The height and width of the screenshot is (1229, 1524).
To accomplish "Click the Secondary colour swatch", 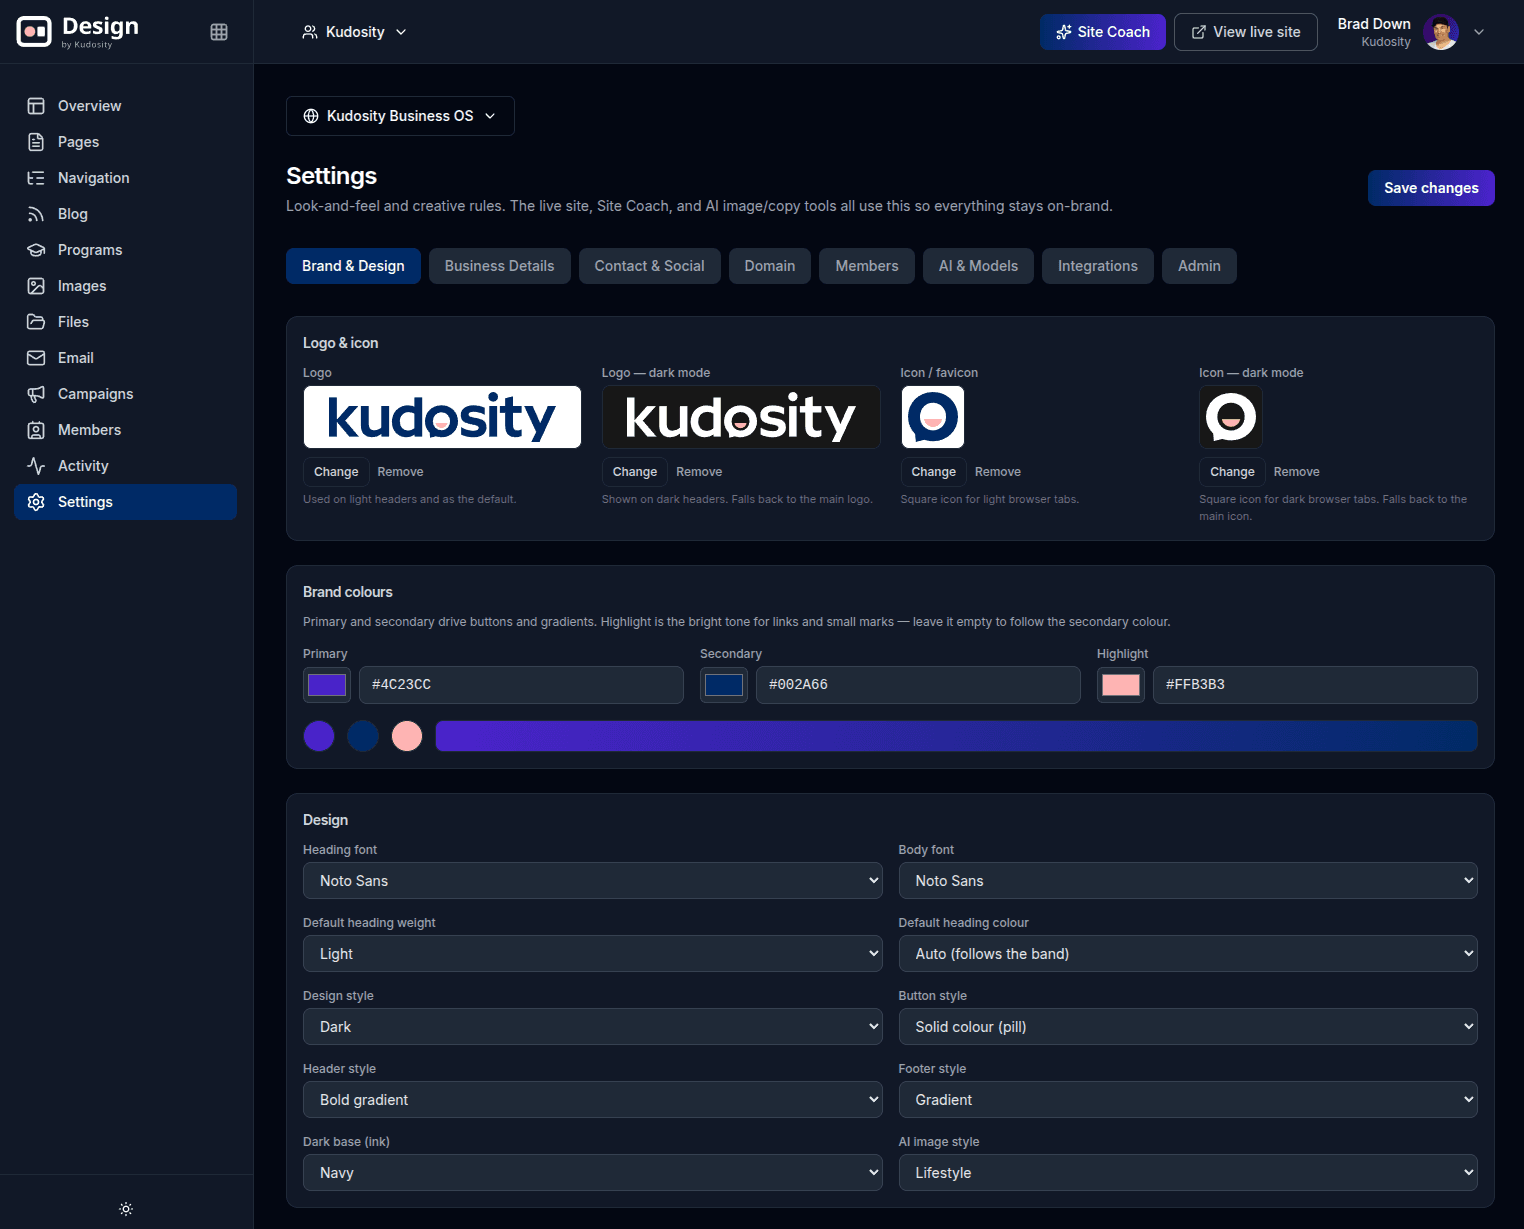I will click(x=724, y=685).
